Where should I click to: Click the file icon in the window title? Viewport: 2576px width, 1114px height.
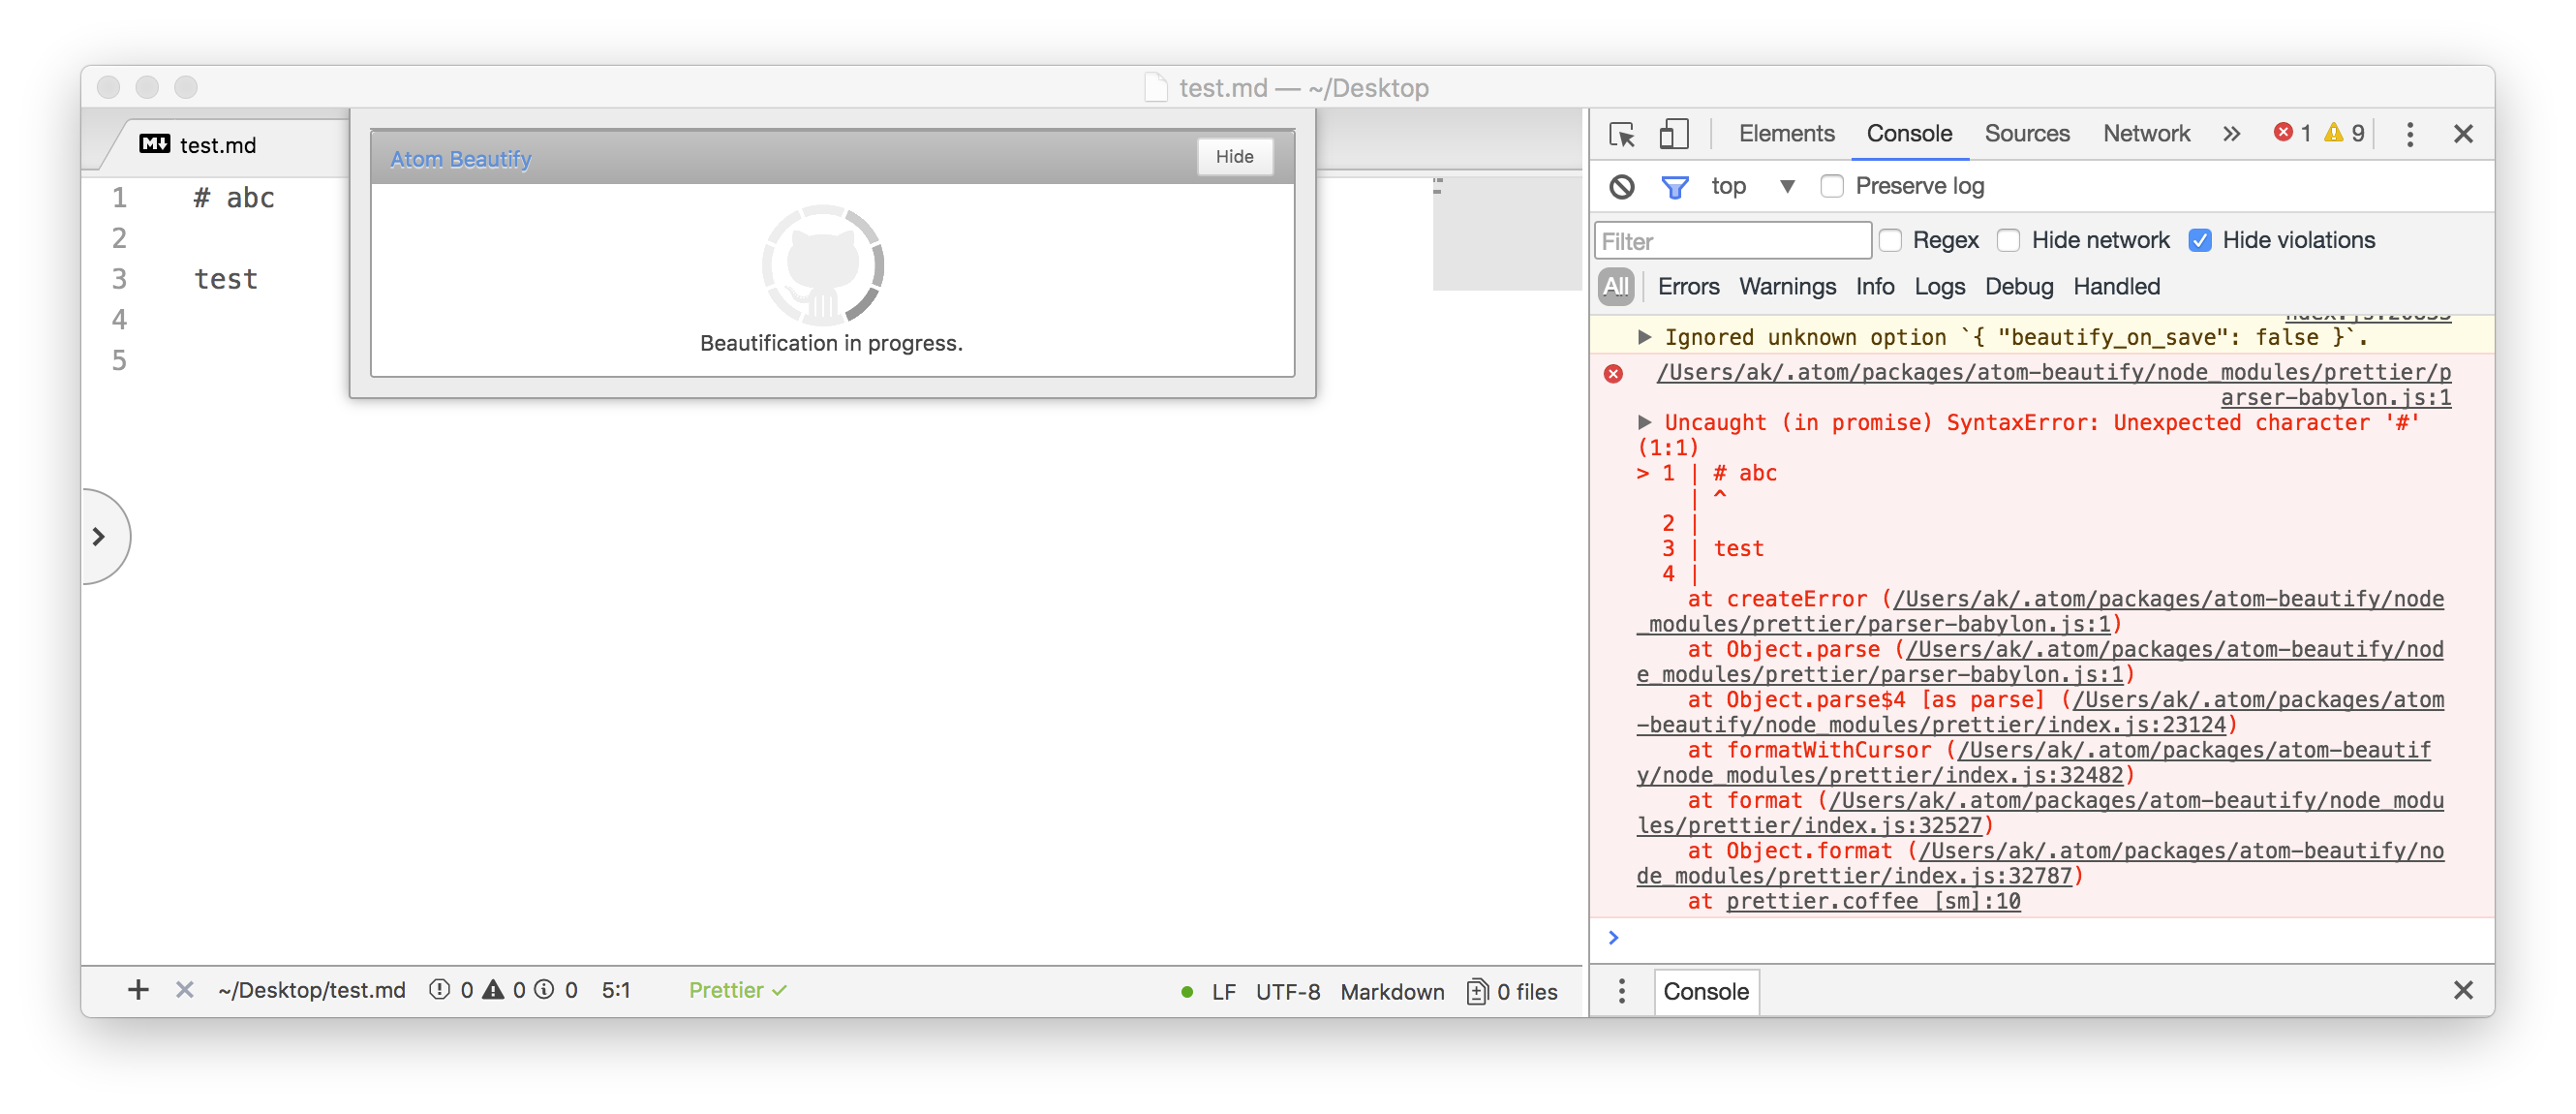pos(1155,88)
